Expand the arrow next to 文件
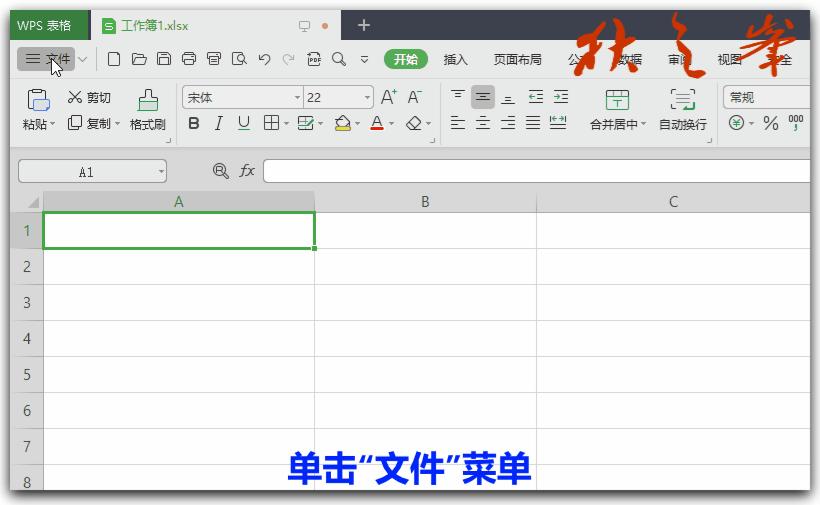Viewport: 820px width, 505px height. (x=83, y=59)
